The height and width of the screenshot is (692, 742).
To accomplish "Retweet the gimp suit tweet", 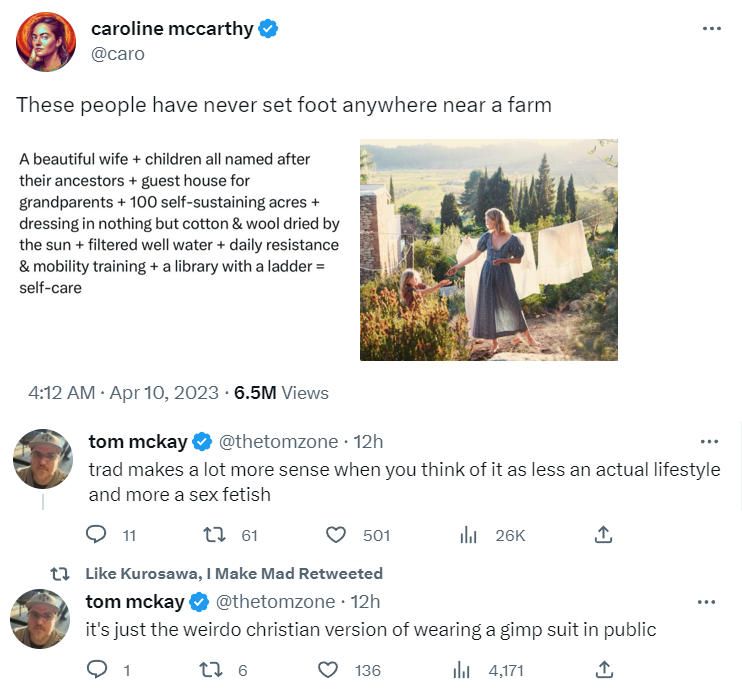I will tap(214, 669).
